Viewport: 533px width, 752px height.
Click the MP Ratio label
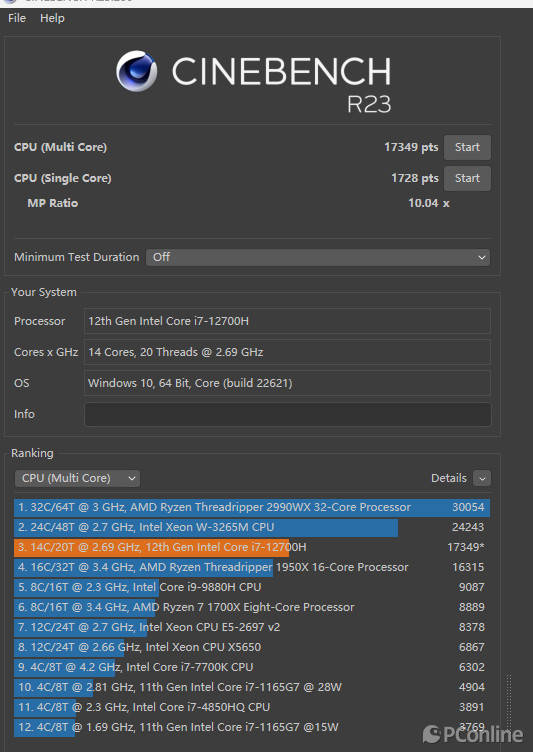(53, 203)
